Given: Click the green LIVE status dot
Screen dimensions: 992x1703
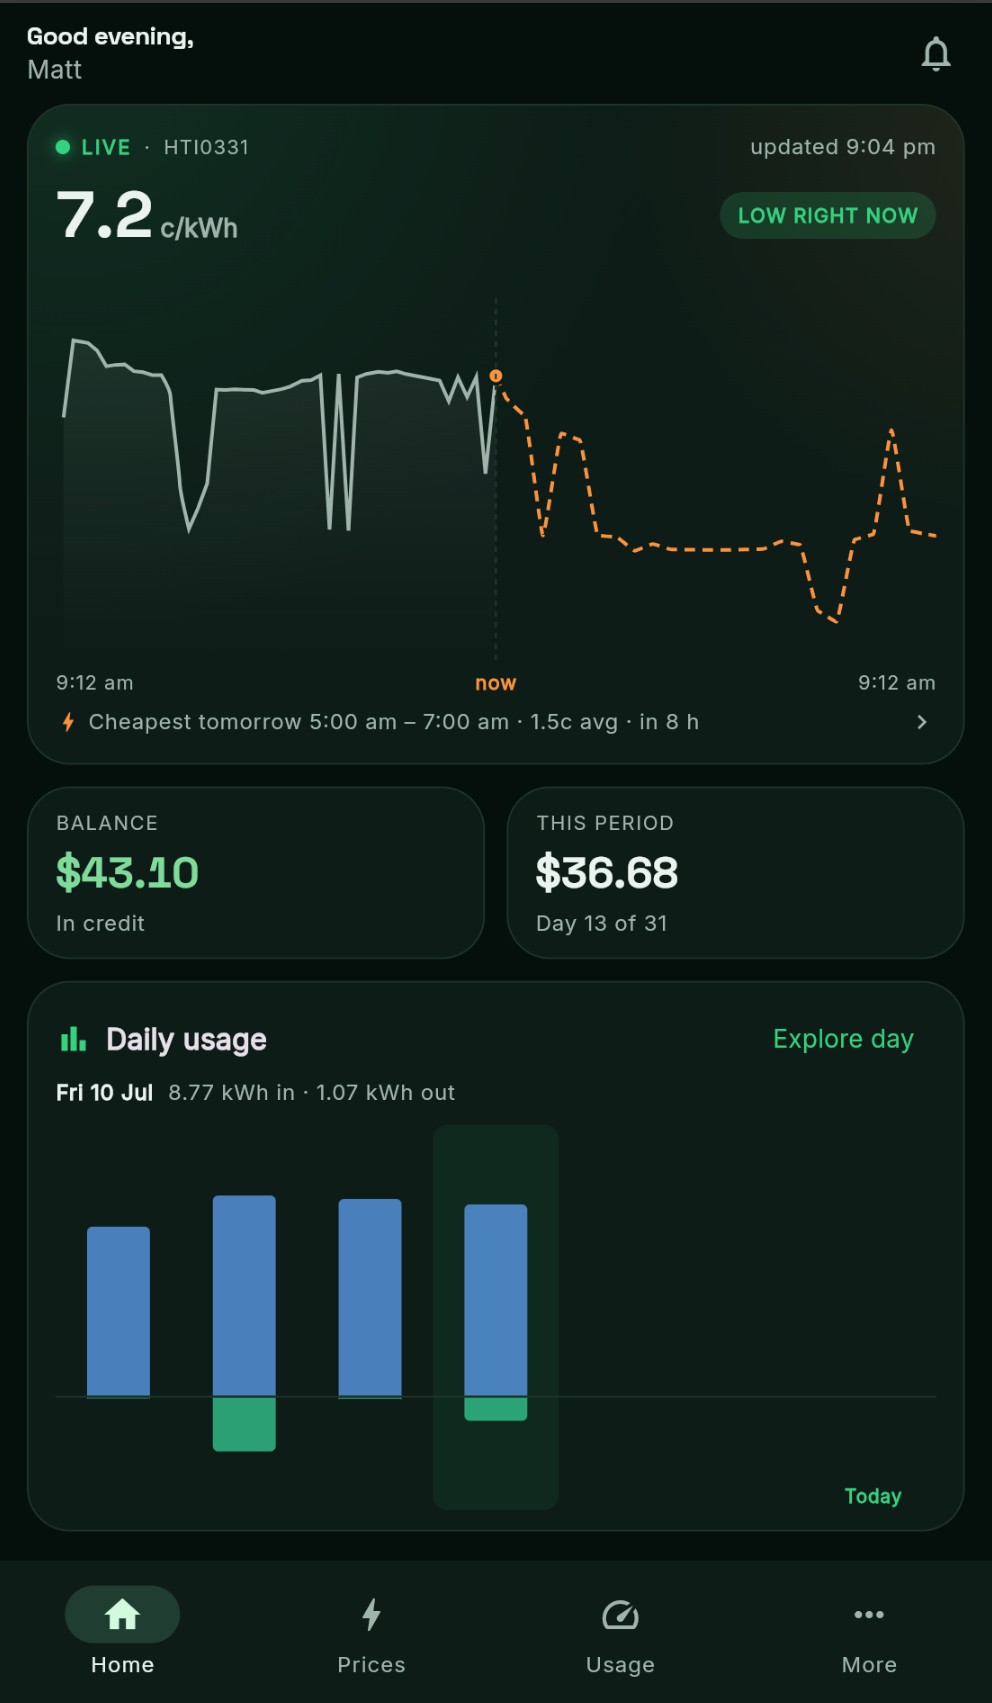Looking at the screenshot, I should 63,147.
